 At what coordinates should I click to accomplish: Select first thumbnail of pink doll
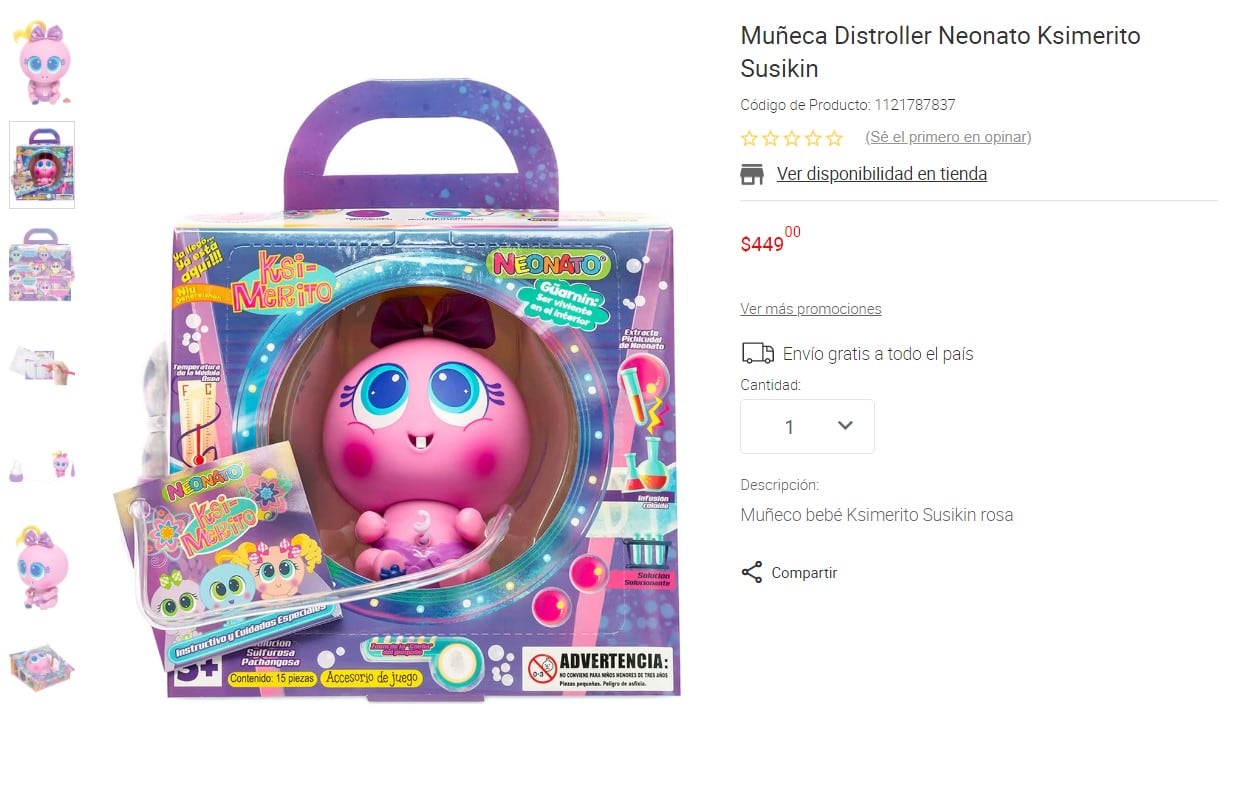pos(42,63)
